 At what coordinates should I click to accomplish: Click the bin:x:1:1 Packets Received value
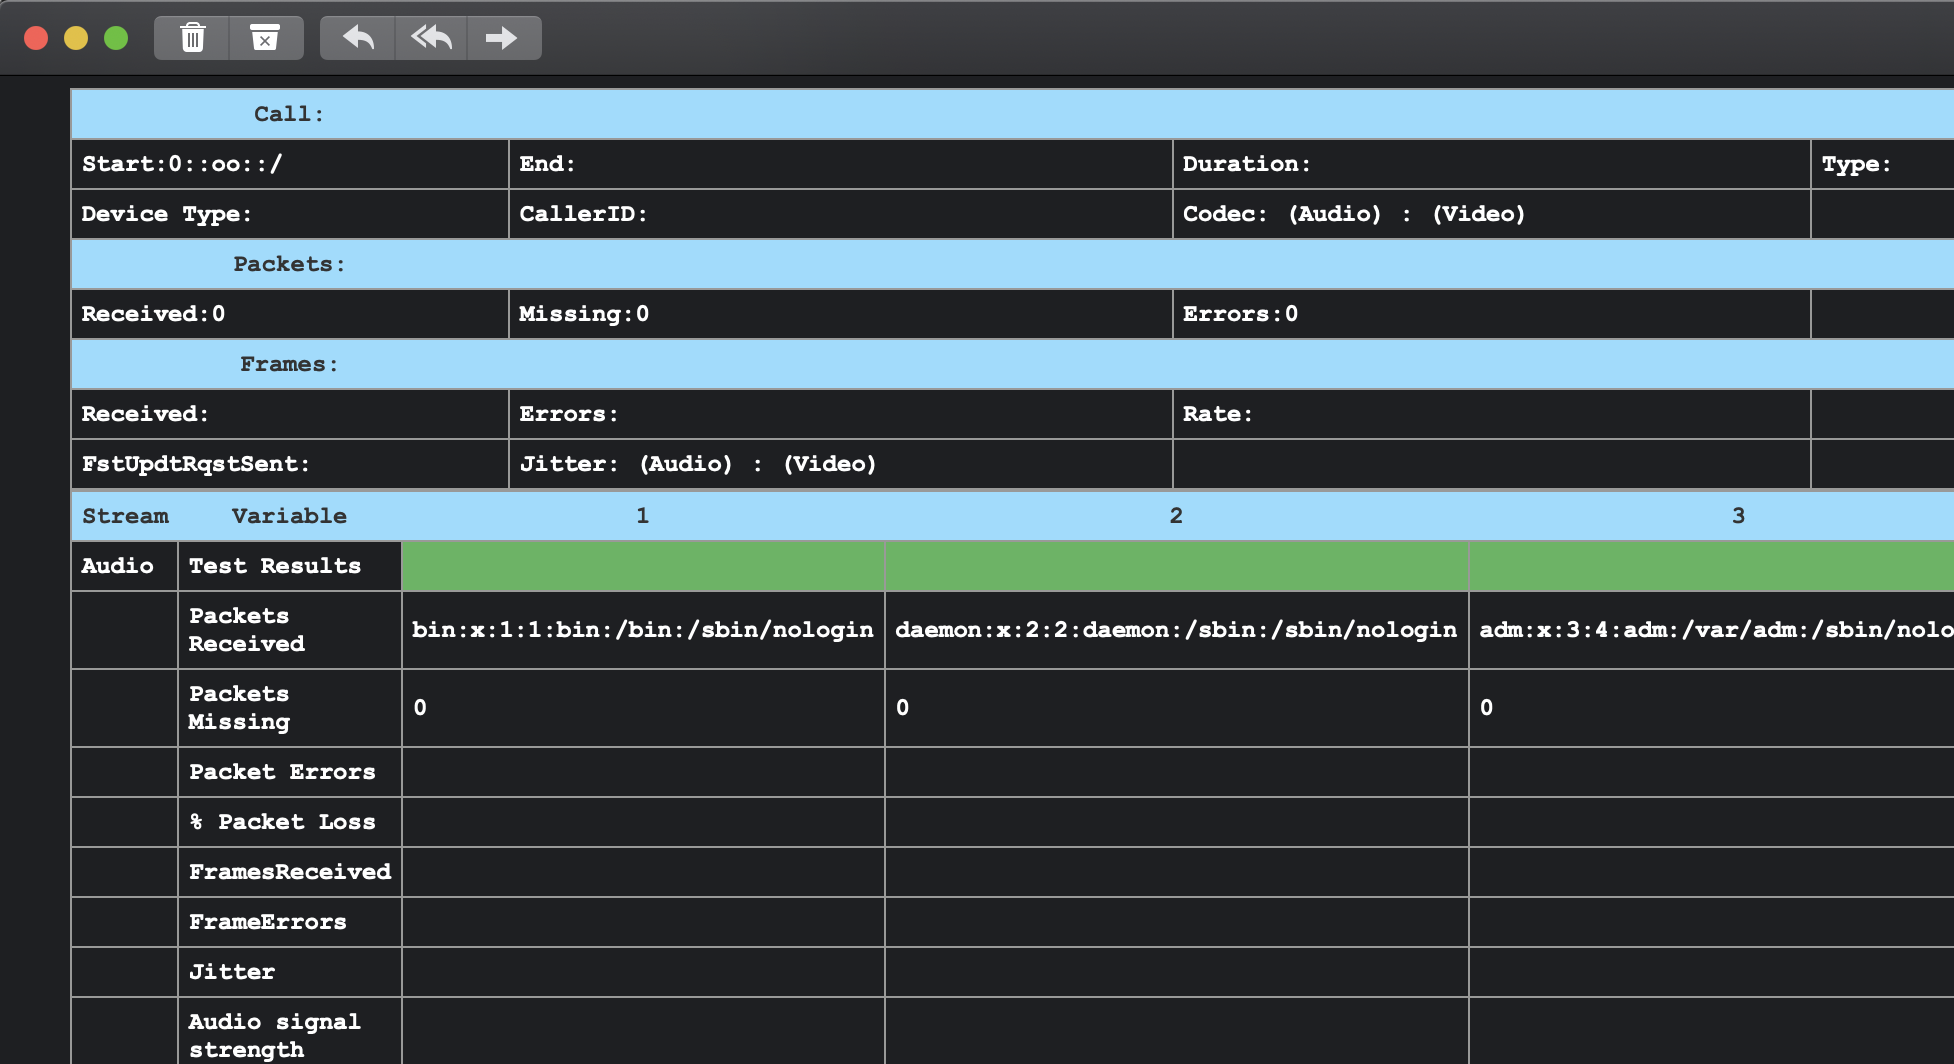[642, 630]
